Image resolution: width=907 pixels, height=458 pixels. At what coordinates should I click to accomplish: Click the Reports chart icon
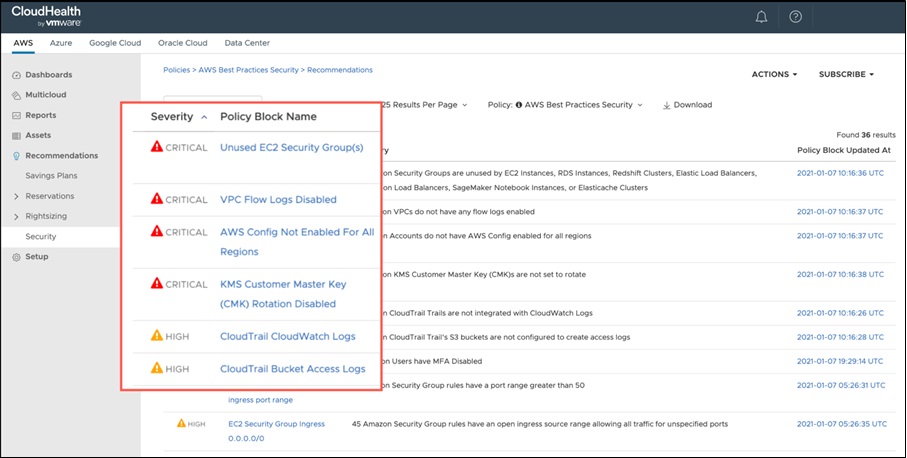(16, 116)
